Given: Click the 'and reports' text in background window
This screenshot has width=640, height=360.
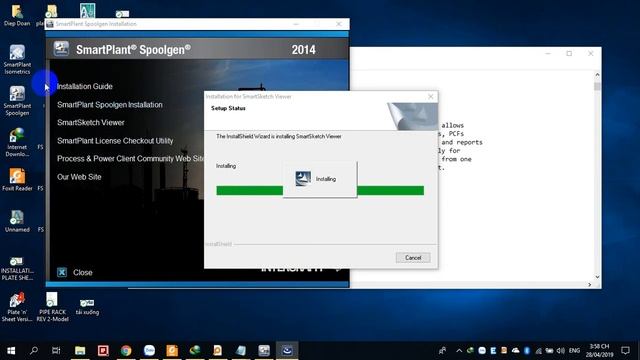Looking at the screenshot, I should click(x=462, y=142).
